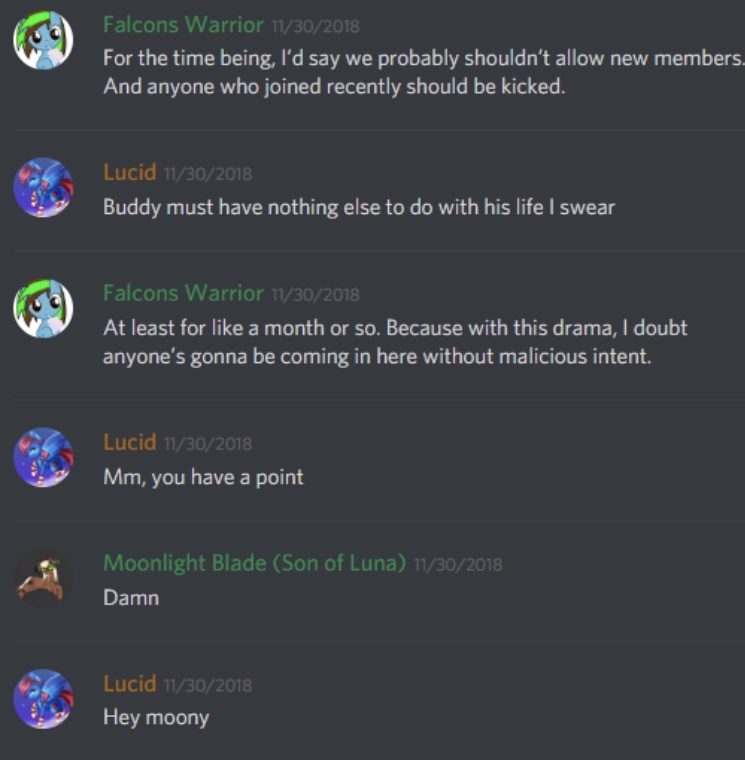Click the 'Damn' message from Moonlight Blade
This screenshot has width=745, height=760.
pyautogui.click(x=131, y=598)
